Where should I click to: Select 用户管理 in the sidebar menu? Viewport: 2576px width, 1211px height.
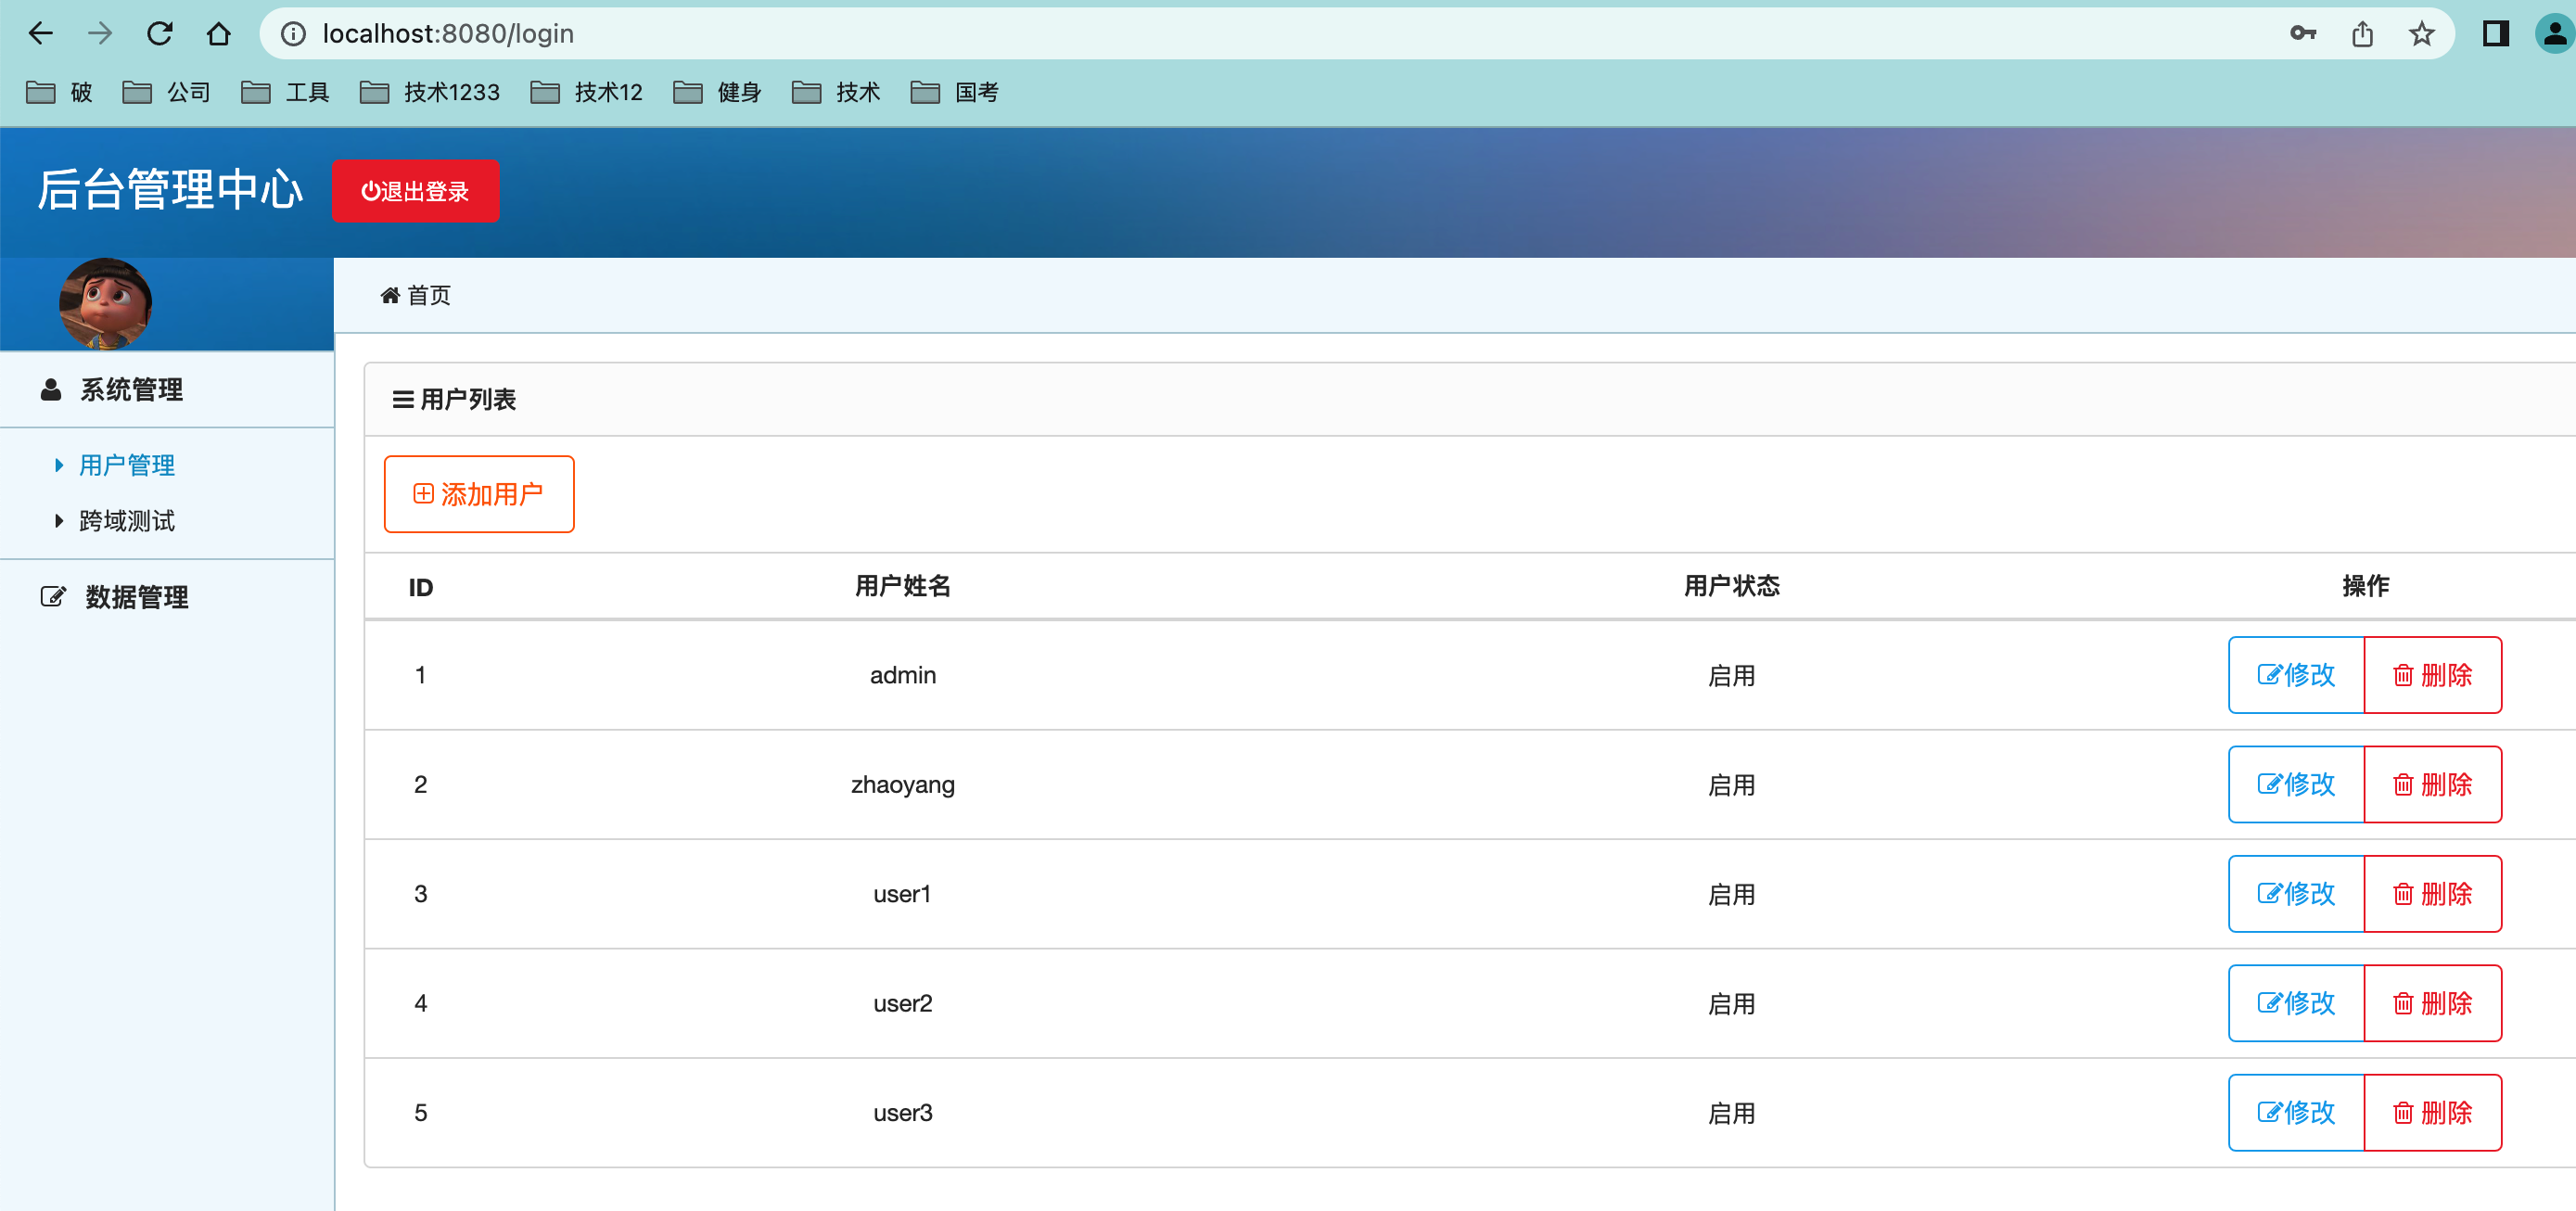[x=126, y=465]
